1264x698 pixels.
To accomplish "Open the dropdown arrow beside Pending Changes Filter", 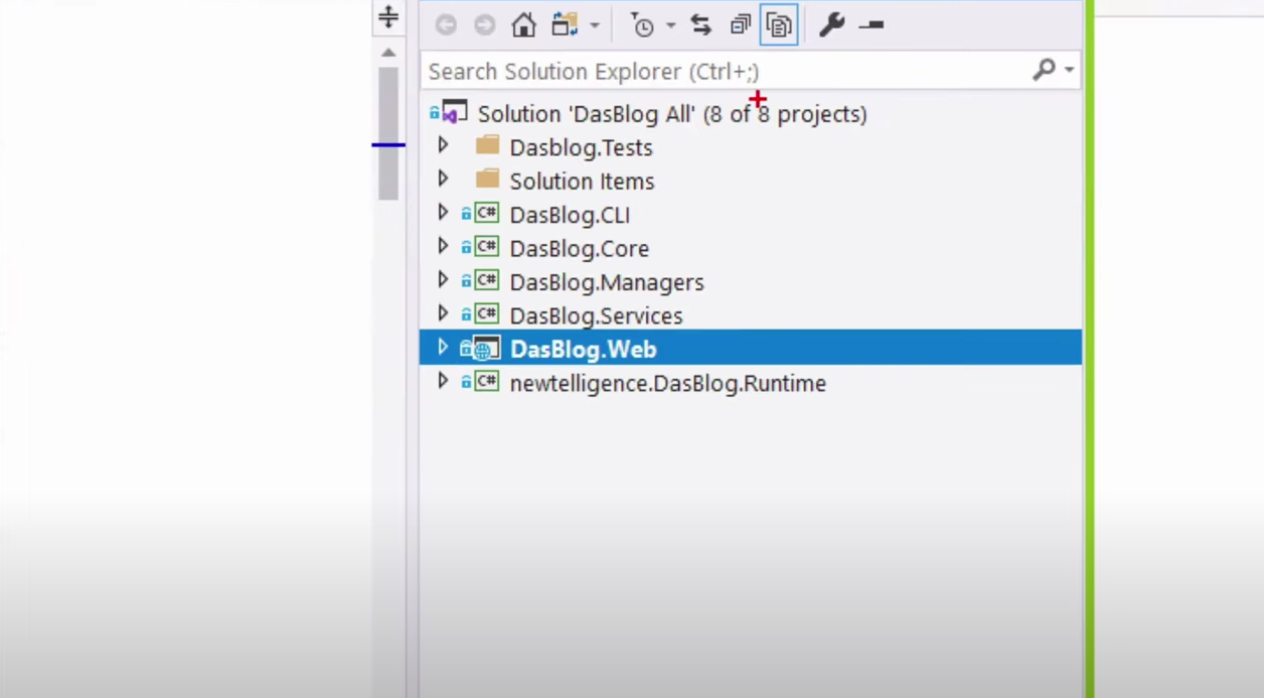I will [670, 26].
